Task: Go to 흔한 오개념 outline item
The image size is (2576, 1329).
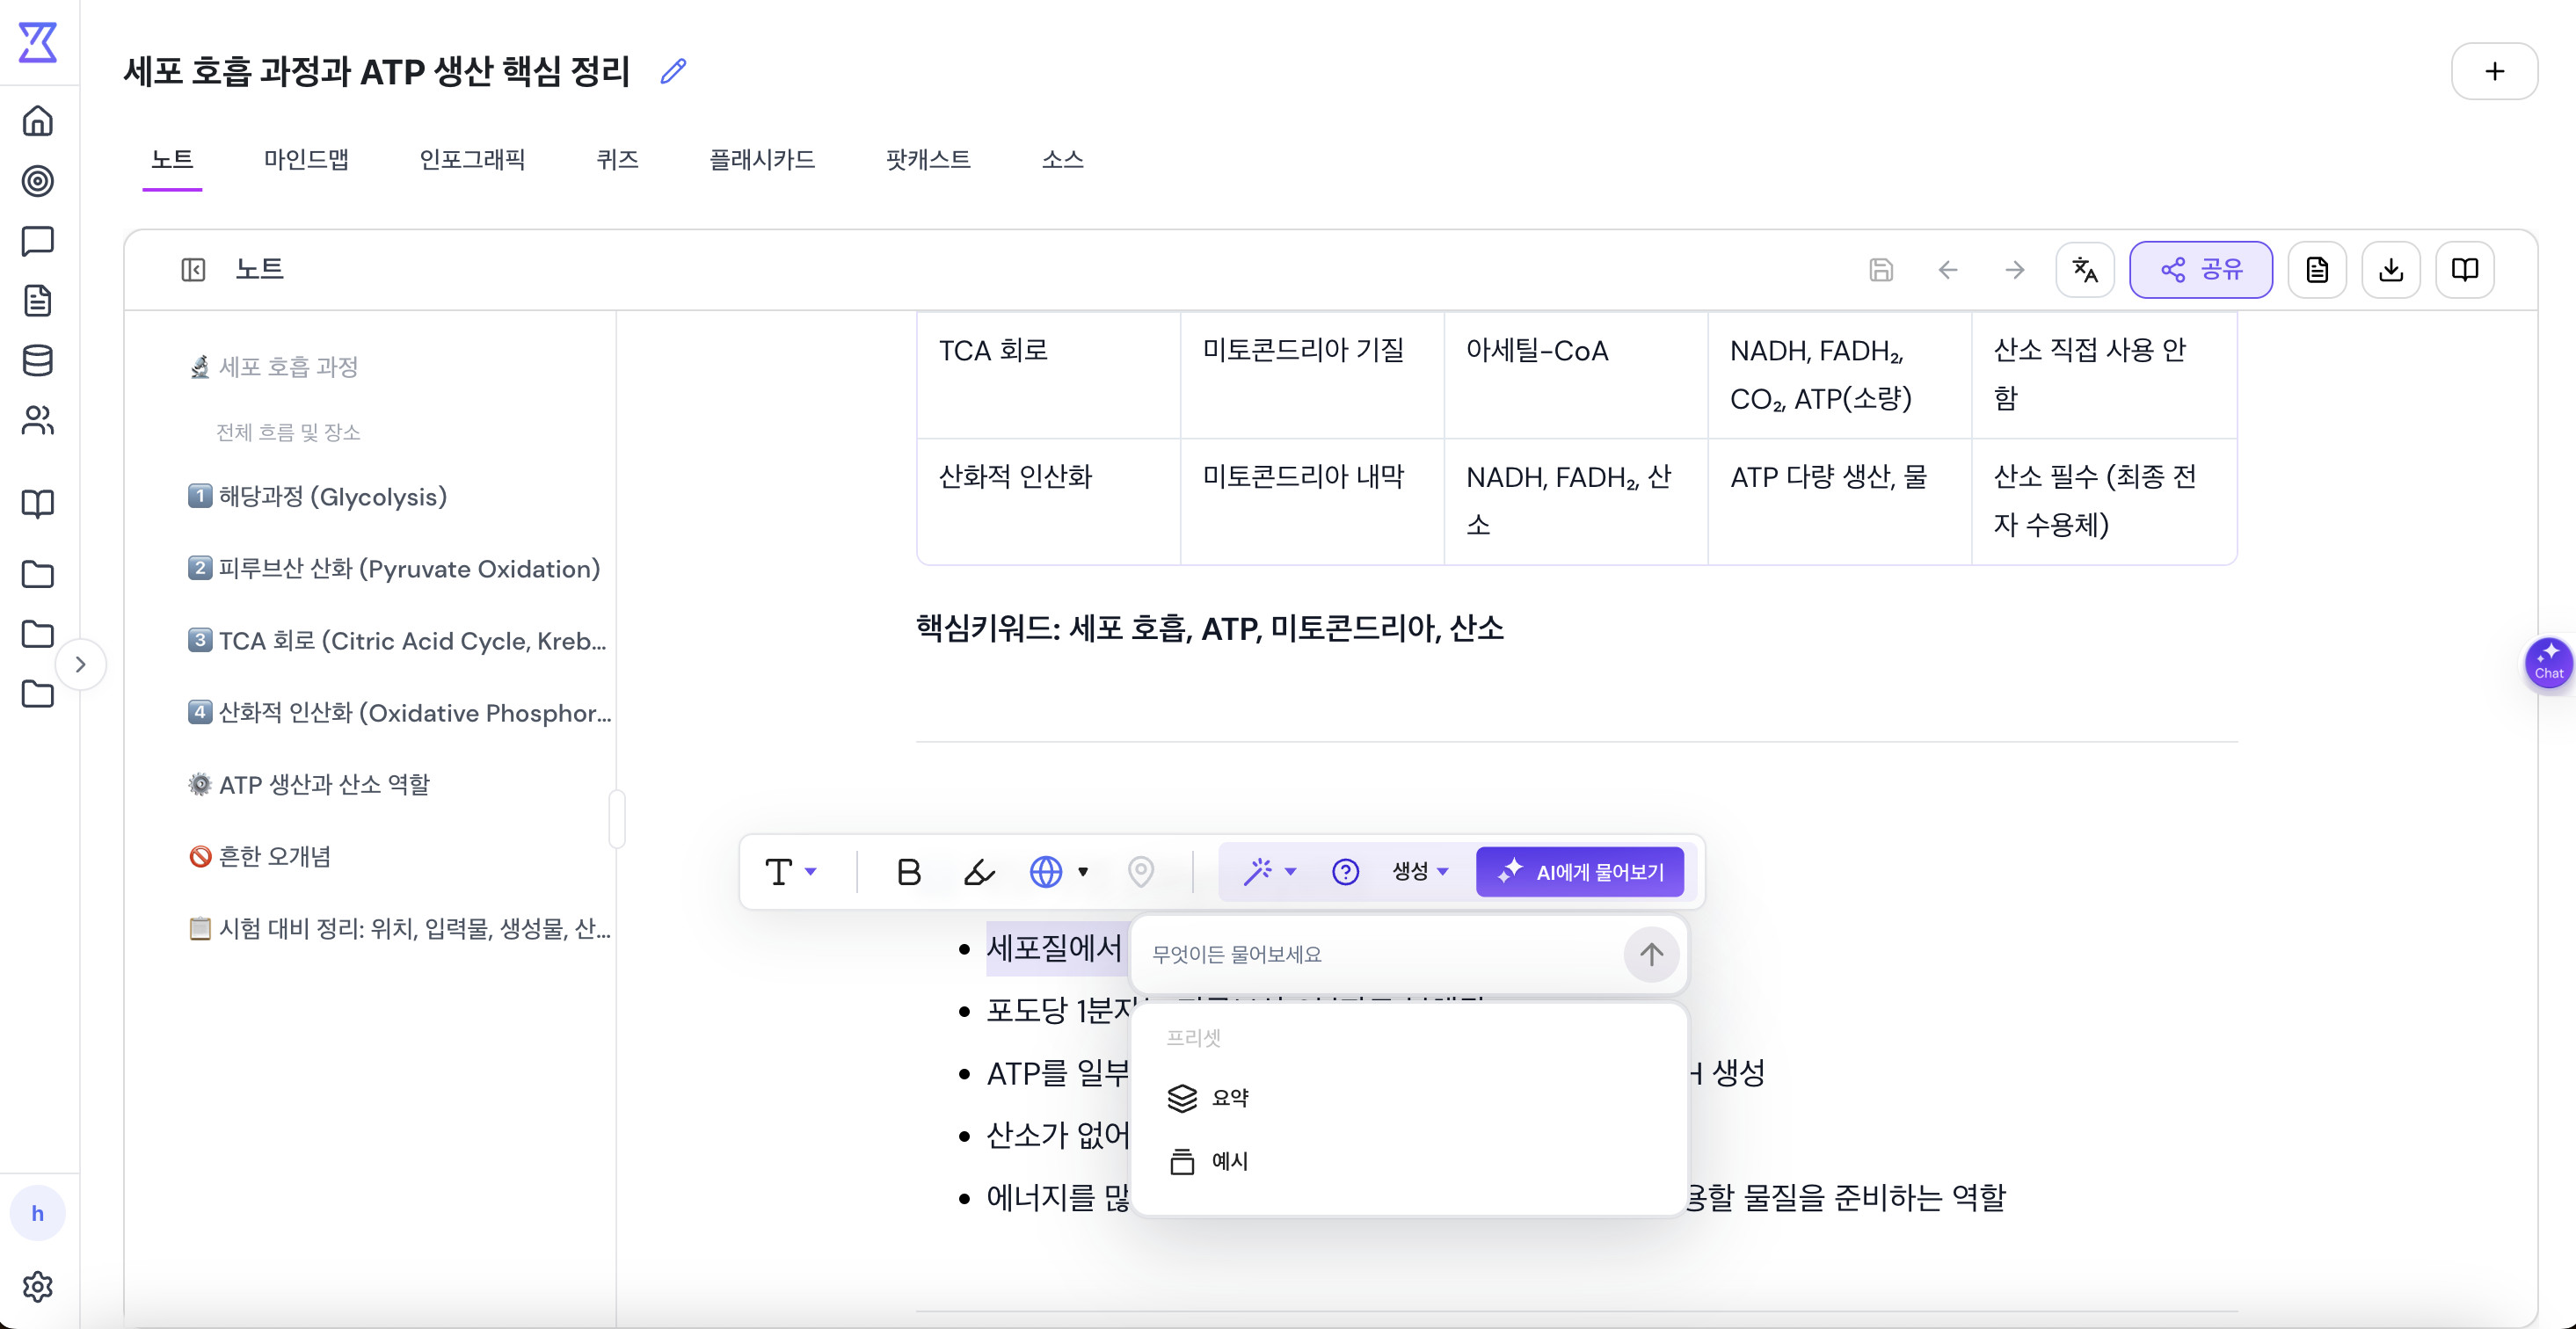Action: 259,856
